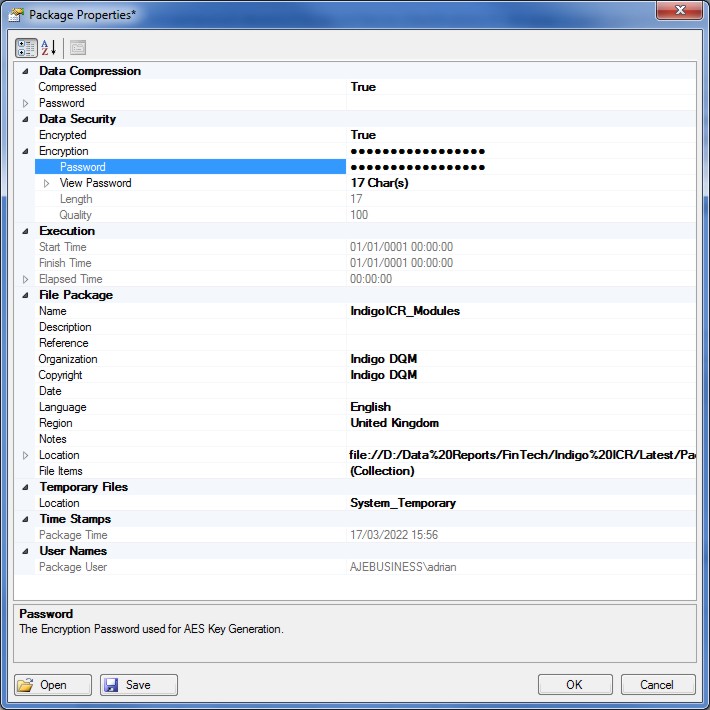
Task: Expand the Elapsed Time property
Action: tap(25, 279)
